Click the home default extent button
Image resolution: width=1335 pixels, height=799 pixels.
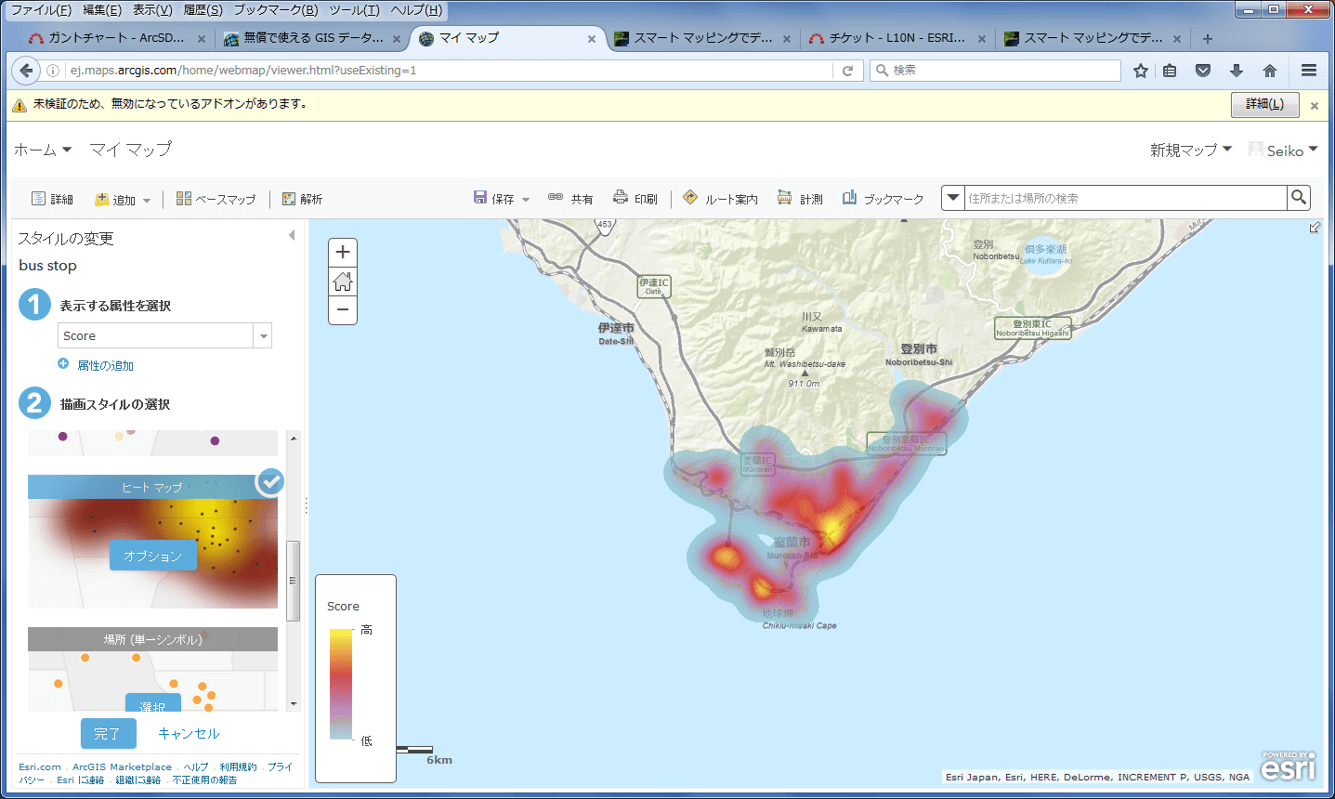[x=342, y=282]
